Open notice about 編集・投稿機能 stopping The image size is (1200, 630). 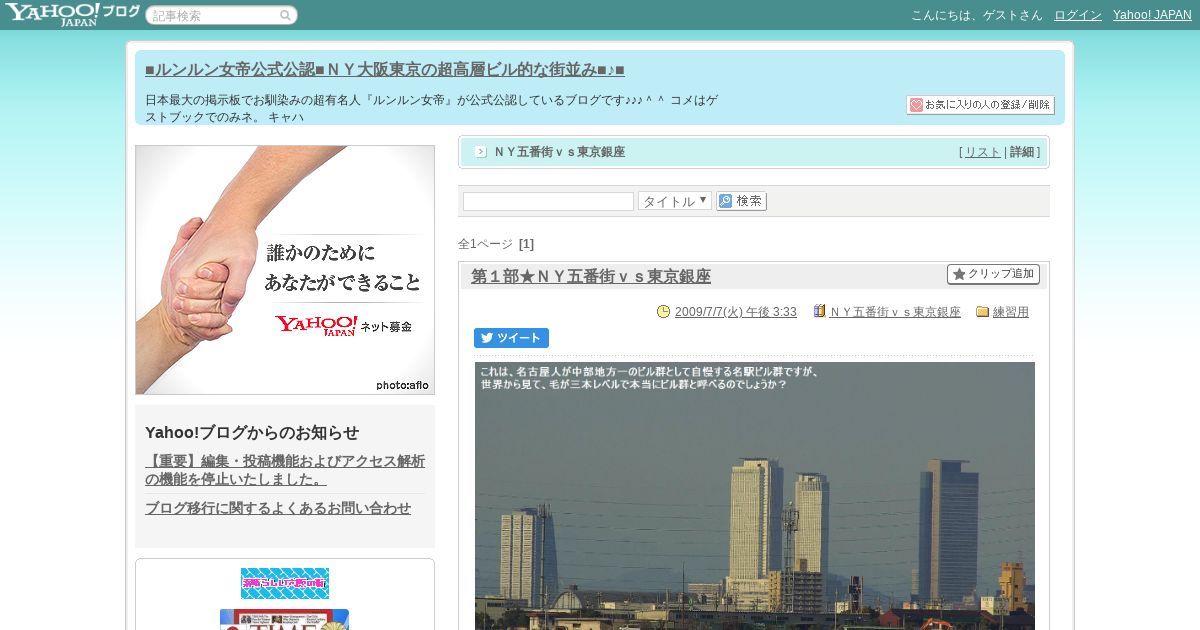[x=285, y=470]
